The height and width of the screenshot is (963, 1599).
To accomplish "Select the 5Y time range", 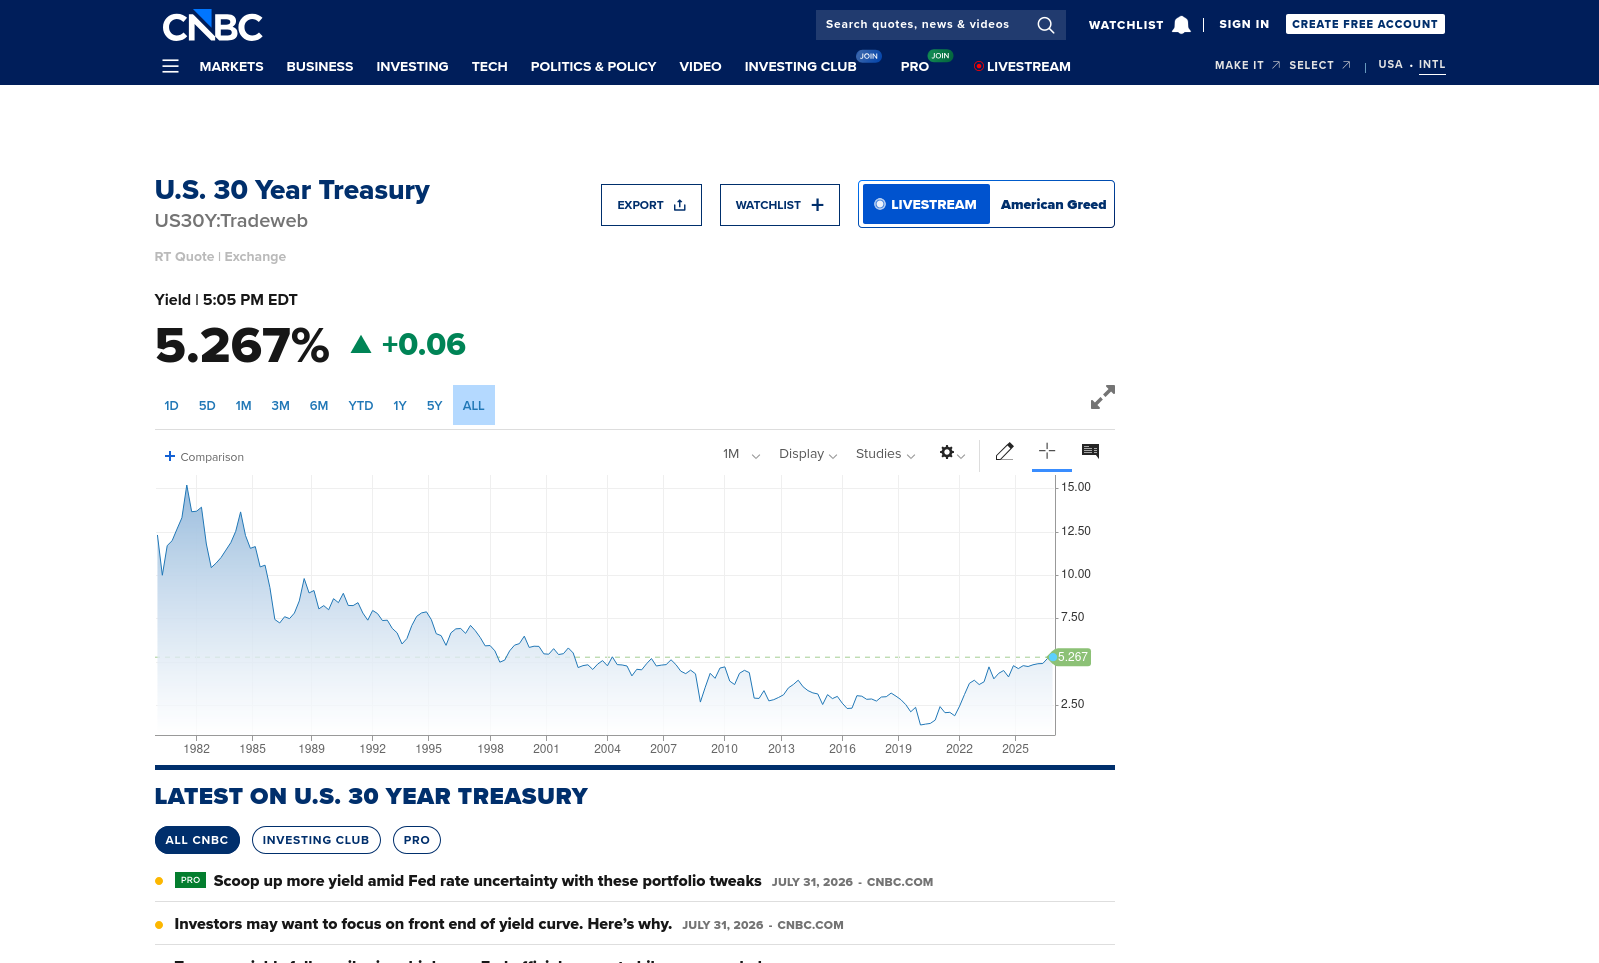I will coord(434,405).
